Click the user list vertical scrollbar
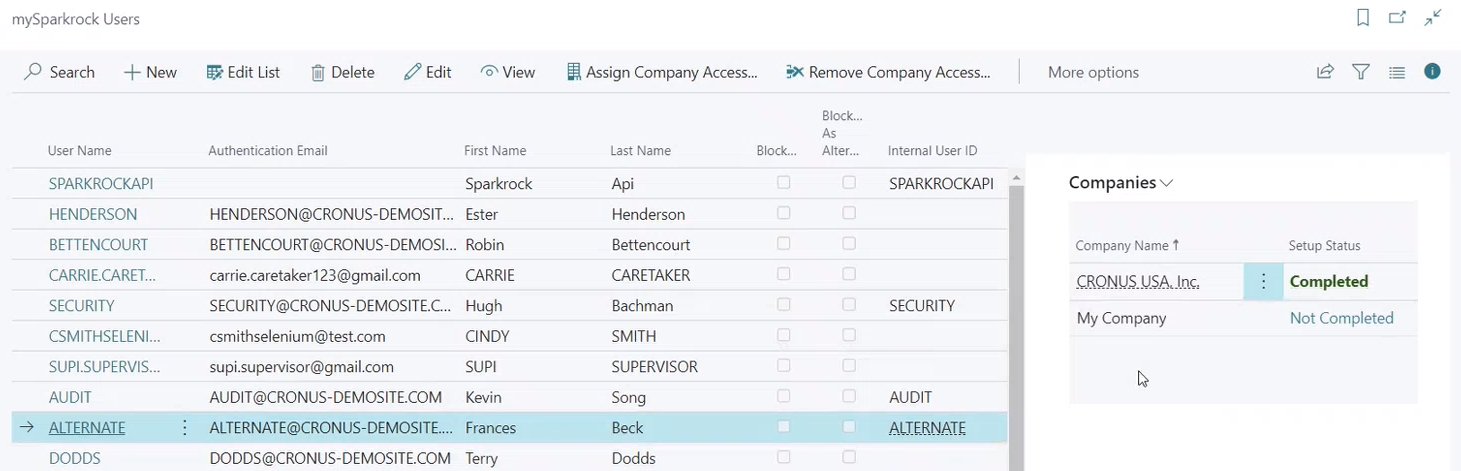The width and height of the screenshot is (1461, 471). (x=1016, y=328)
